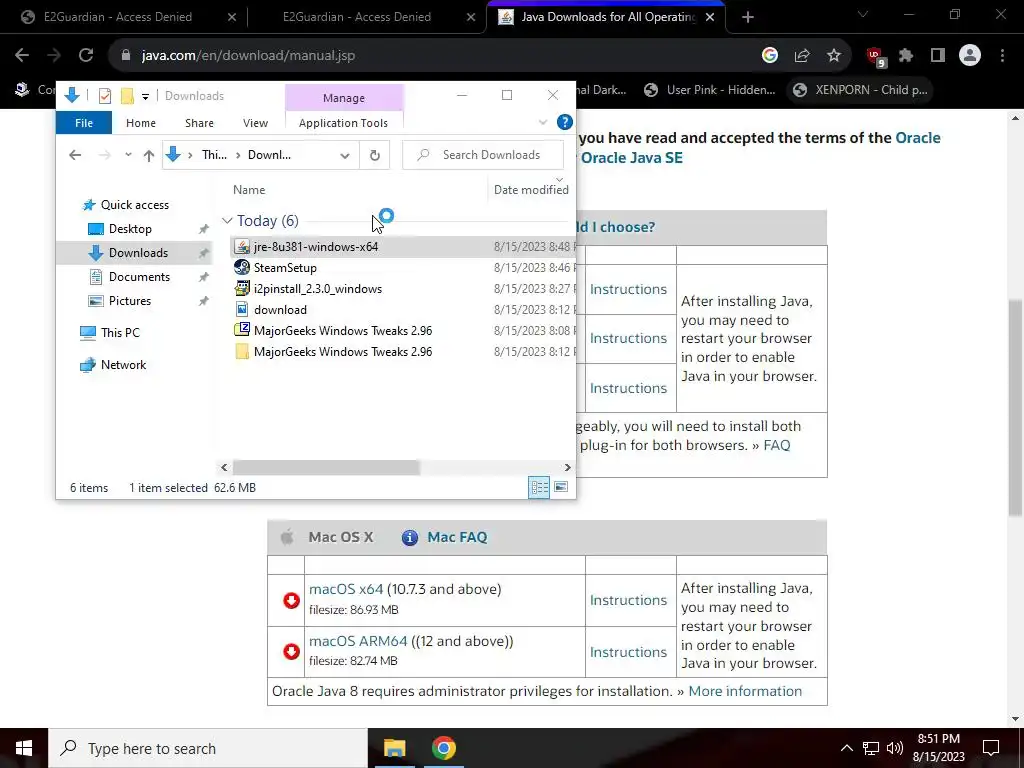Open Customize Quick Access Toolbar dropdown

pyautogui.click(x=145, y=97)
